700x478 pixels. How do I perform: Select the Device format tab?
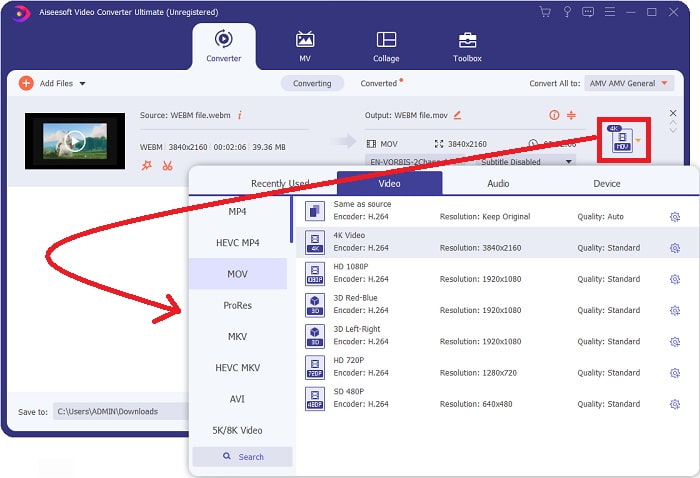pos(606,183)
